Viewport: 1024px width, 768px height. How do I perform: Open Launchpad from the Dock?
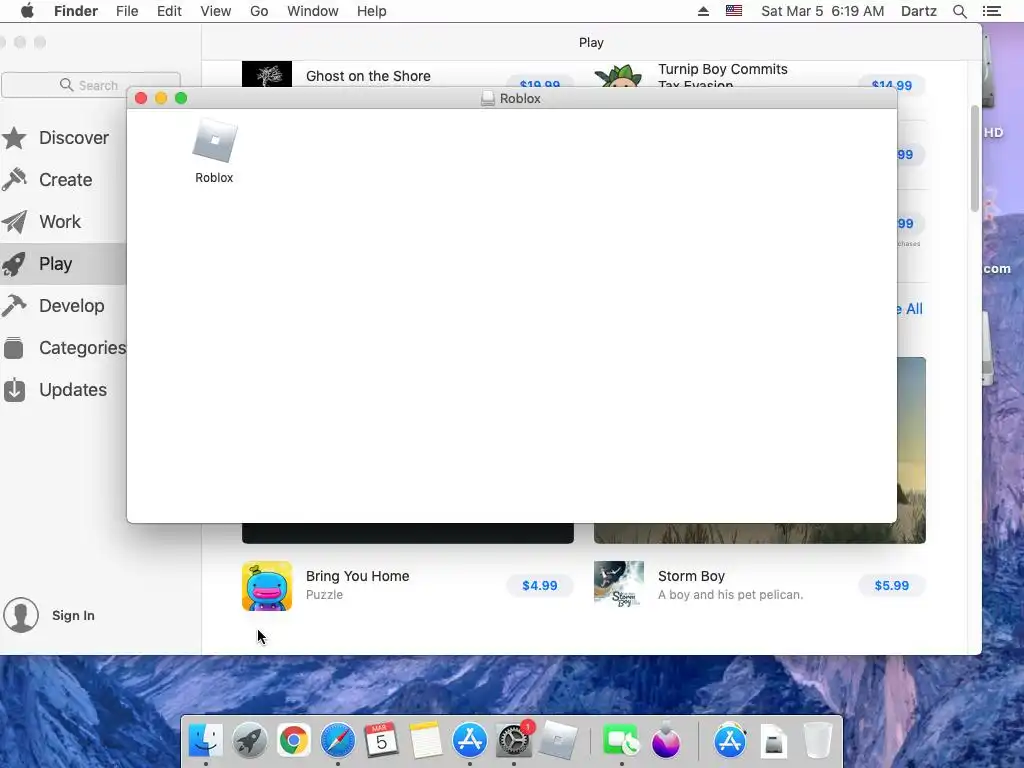coord(249,741)
